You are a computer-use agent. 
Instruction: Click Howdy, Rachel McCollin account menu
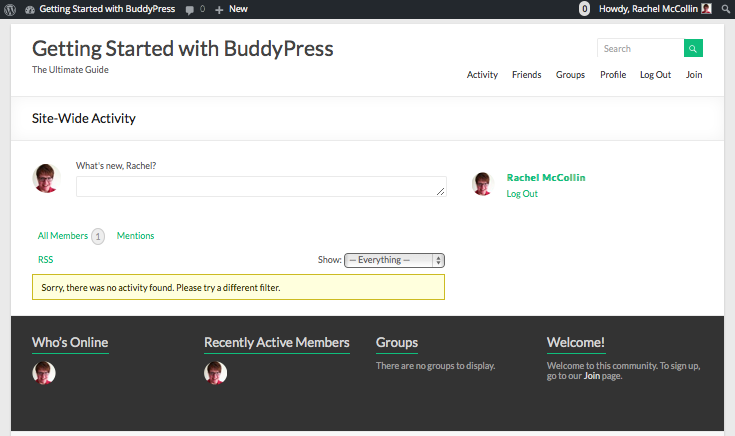(x=655, y=9)
